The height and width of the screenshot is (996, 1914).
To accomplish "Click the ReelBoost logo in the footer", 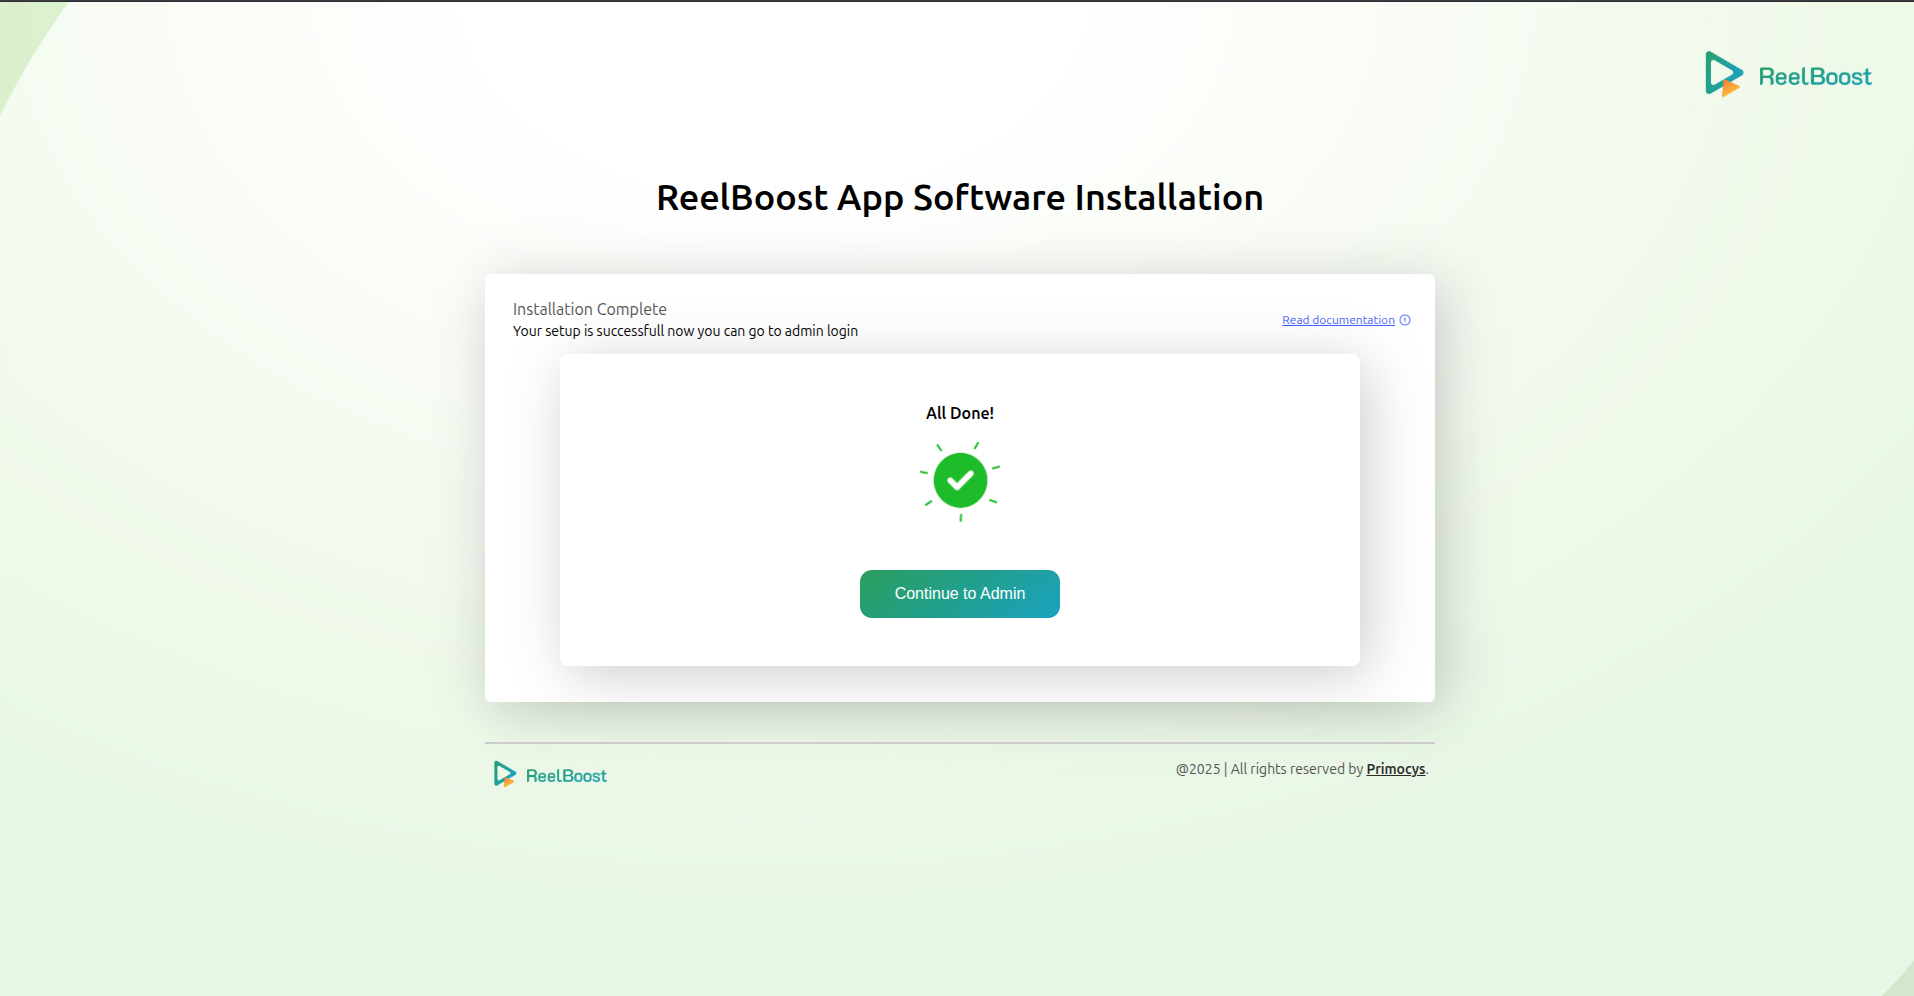I will point(550,775).
